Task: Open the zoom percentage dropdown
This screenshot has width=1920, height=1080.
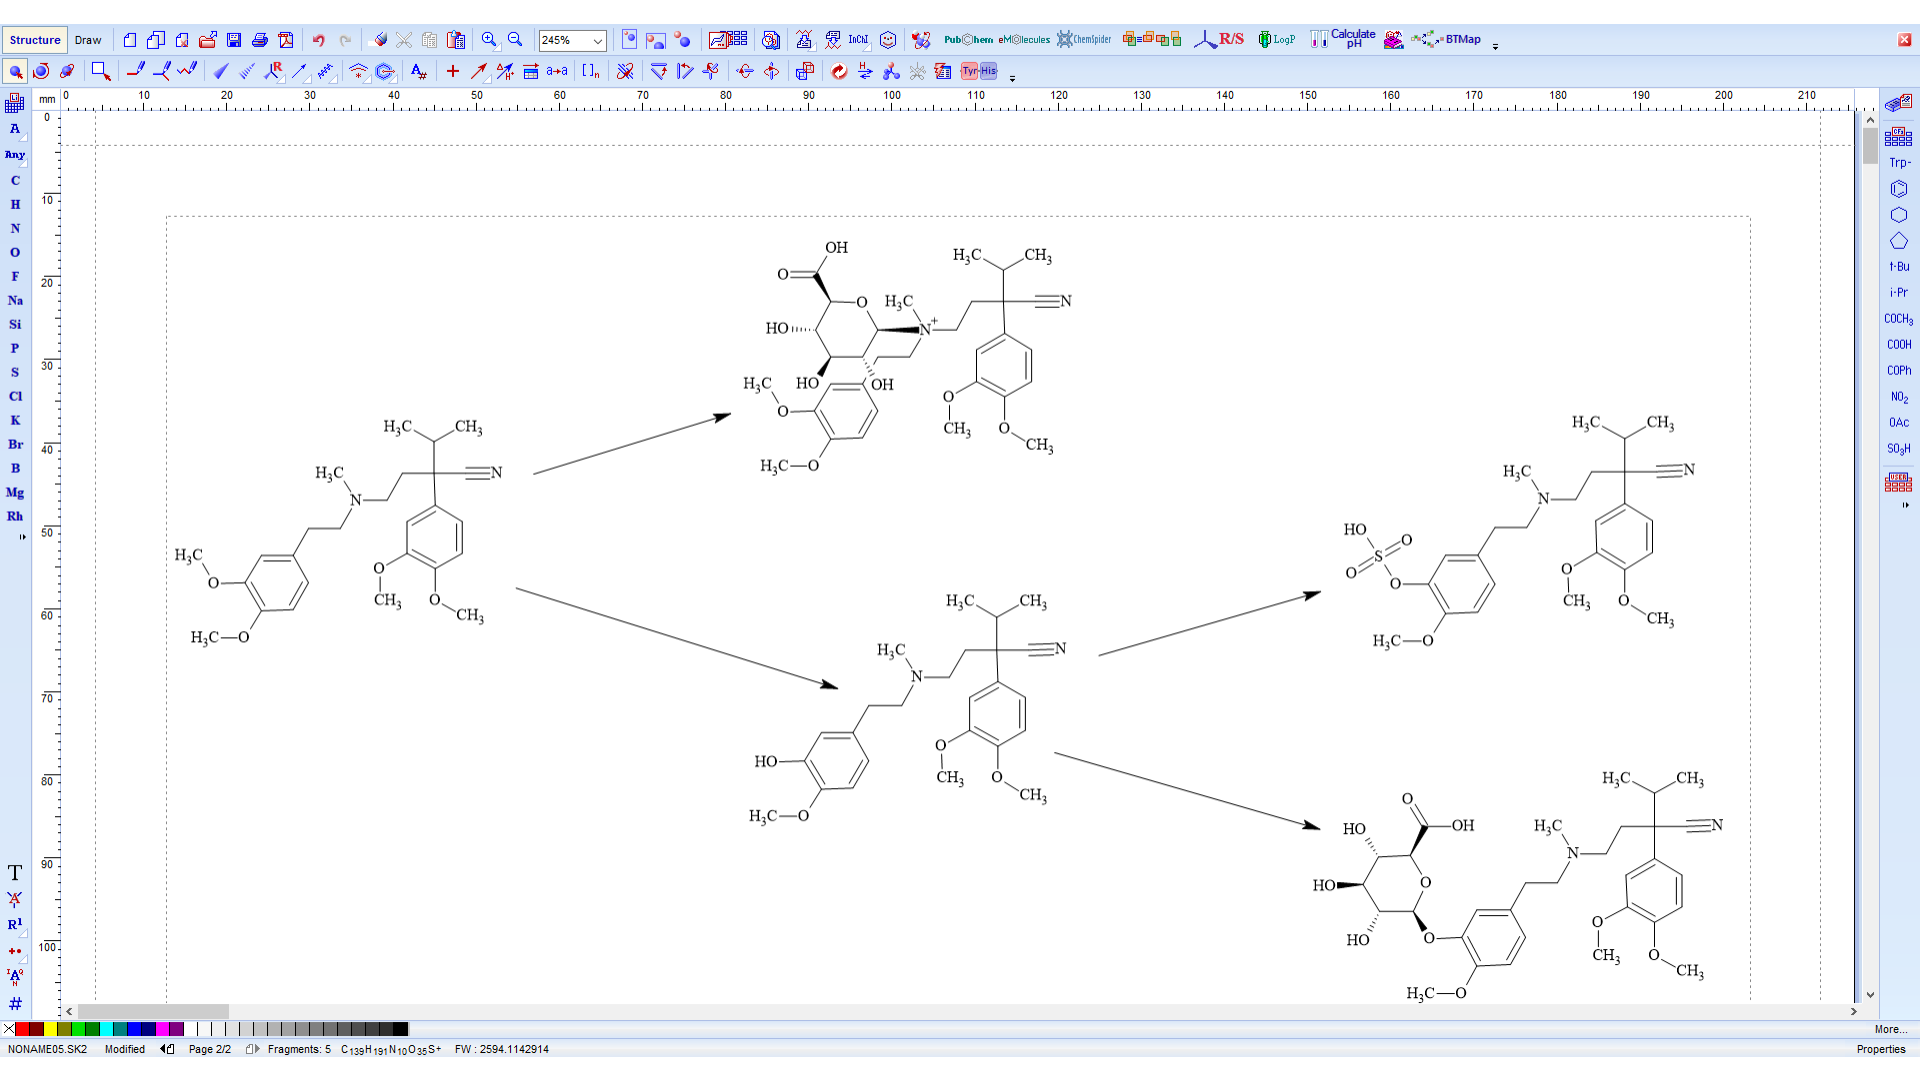Action: coord(597,41)
